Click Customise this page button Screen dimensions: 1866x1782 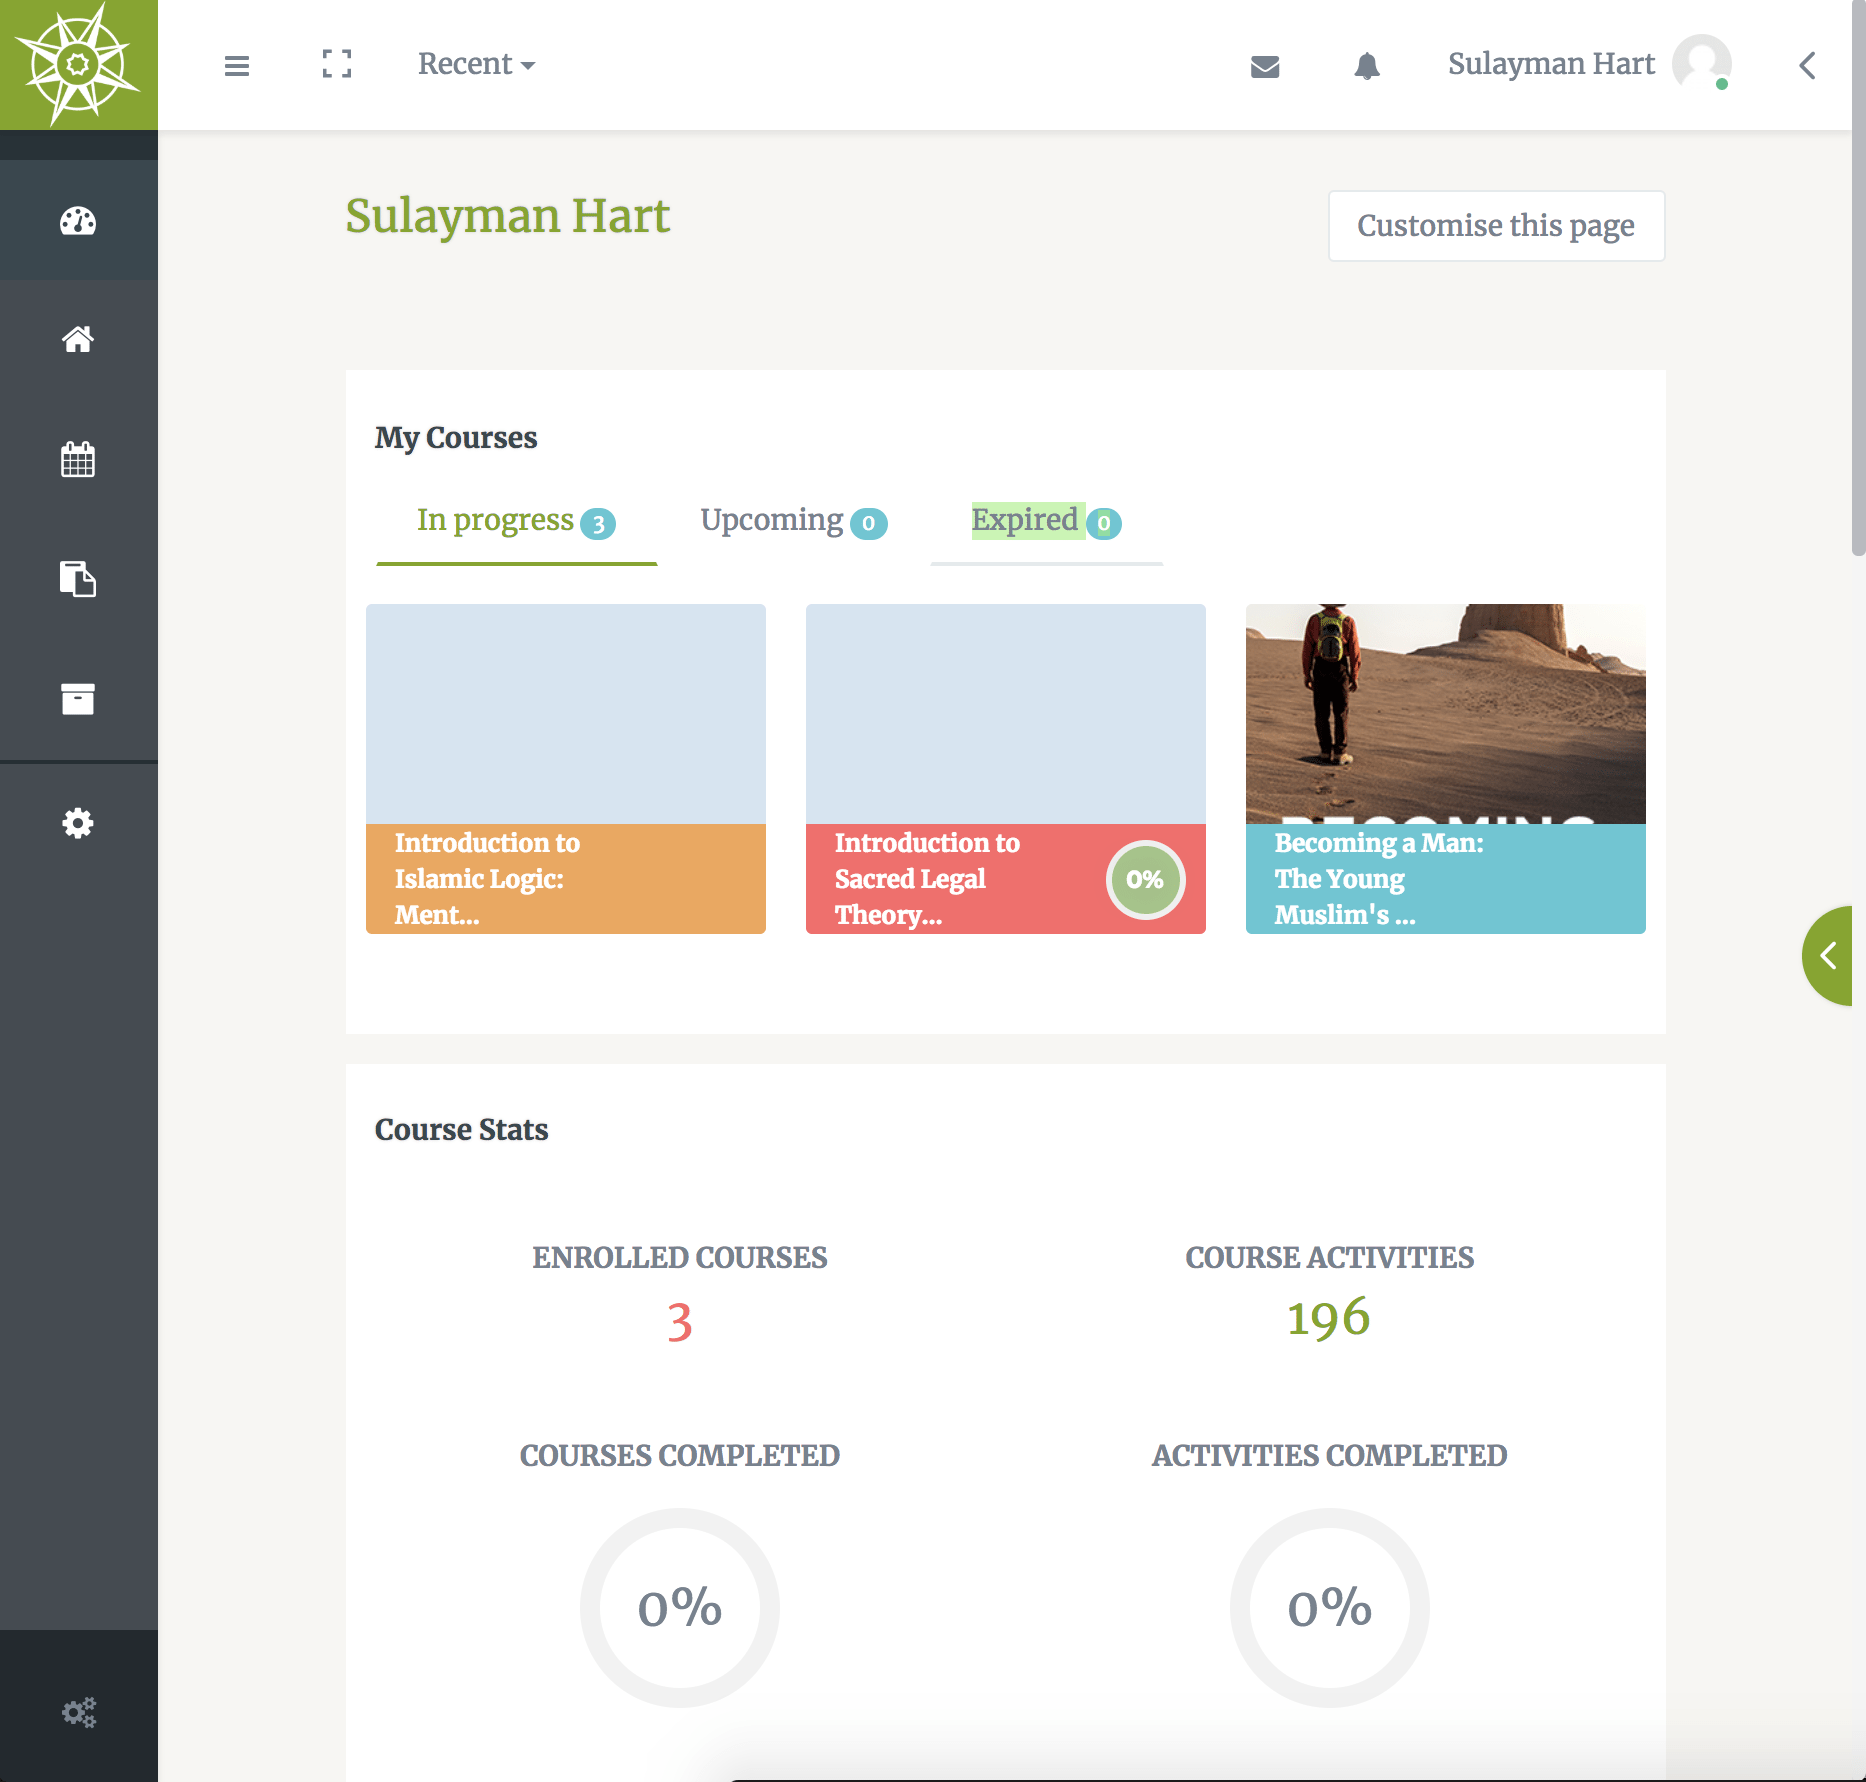pyautogui.click(x=1496, y=226)
